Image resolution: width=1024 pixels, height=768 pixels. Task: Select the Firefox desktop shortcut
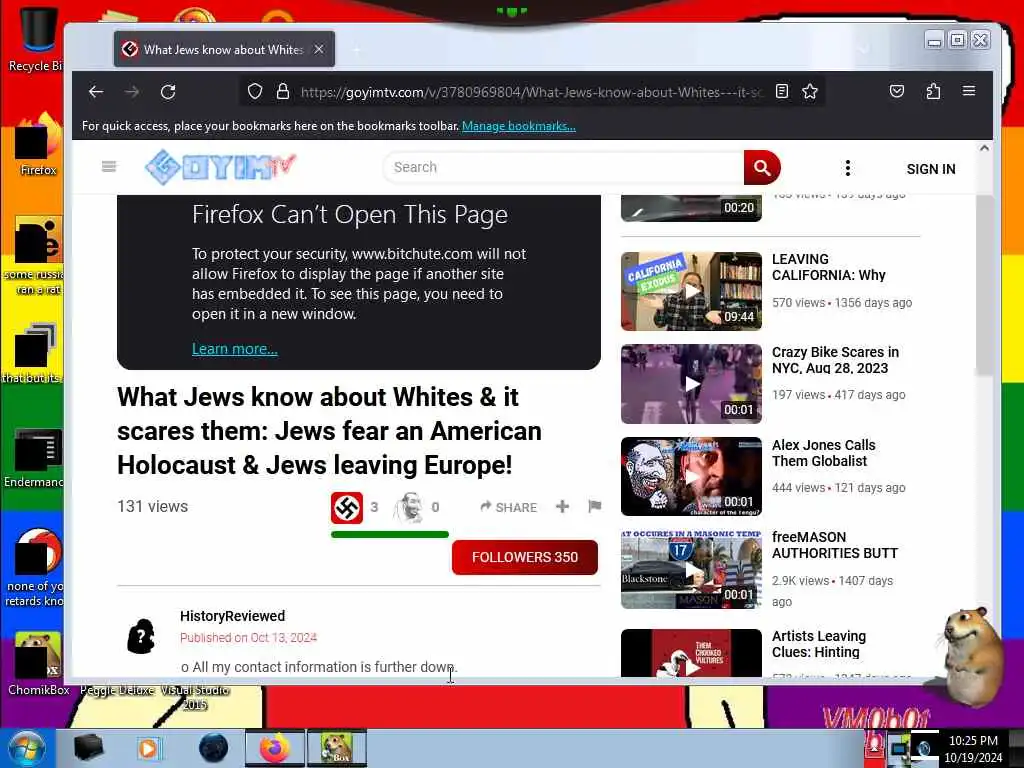click(38, 145)
